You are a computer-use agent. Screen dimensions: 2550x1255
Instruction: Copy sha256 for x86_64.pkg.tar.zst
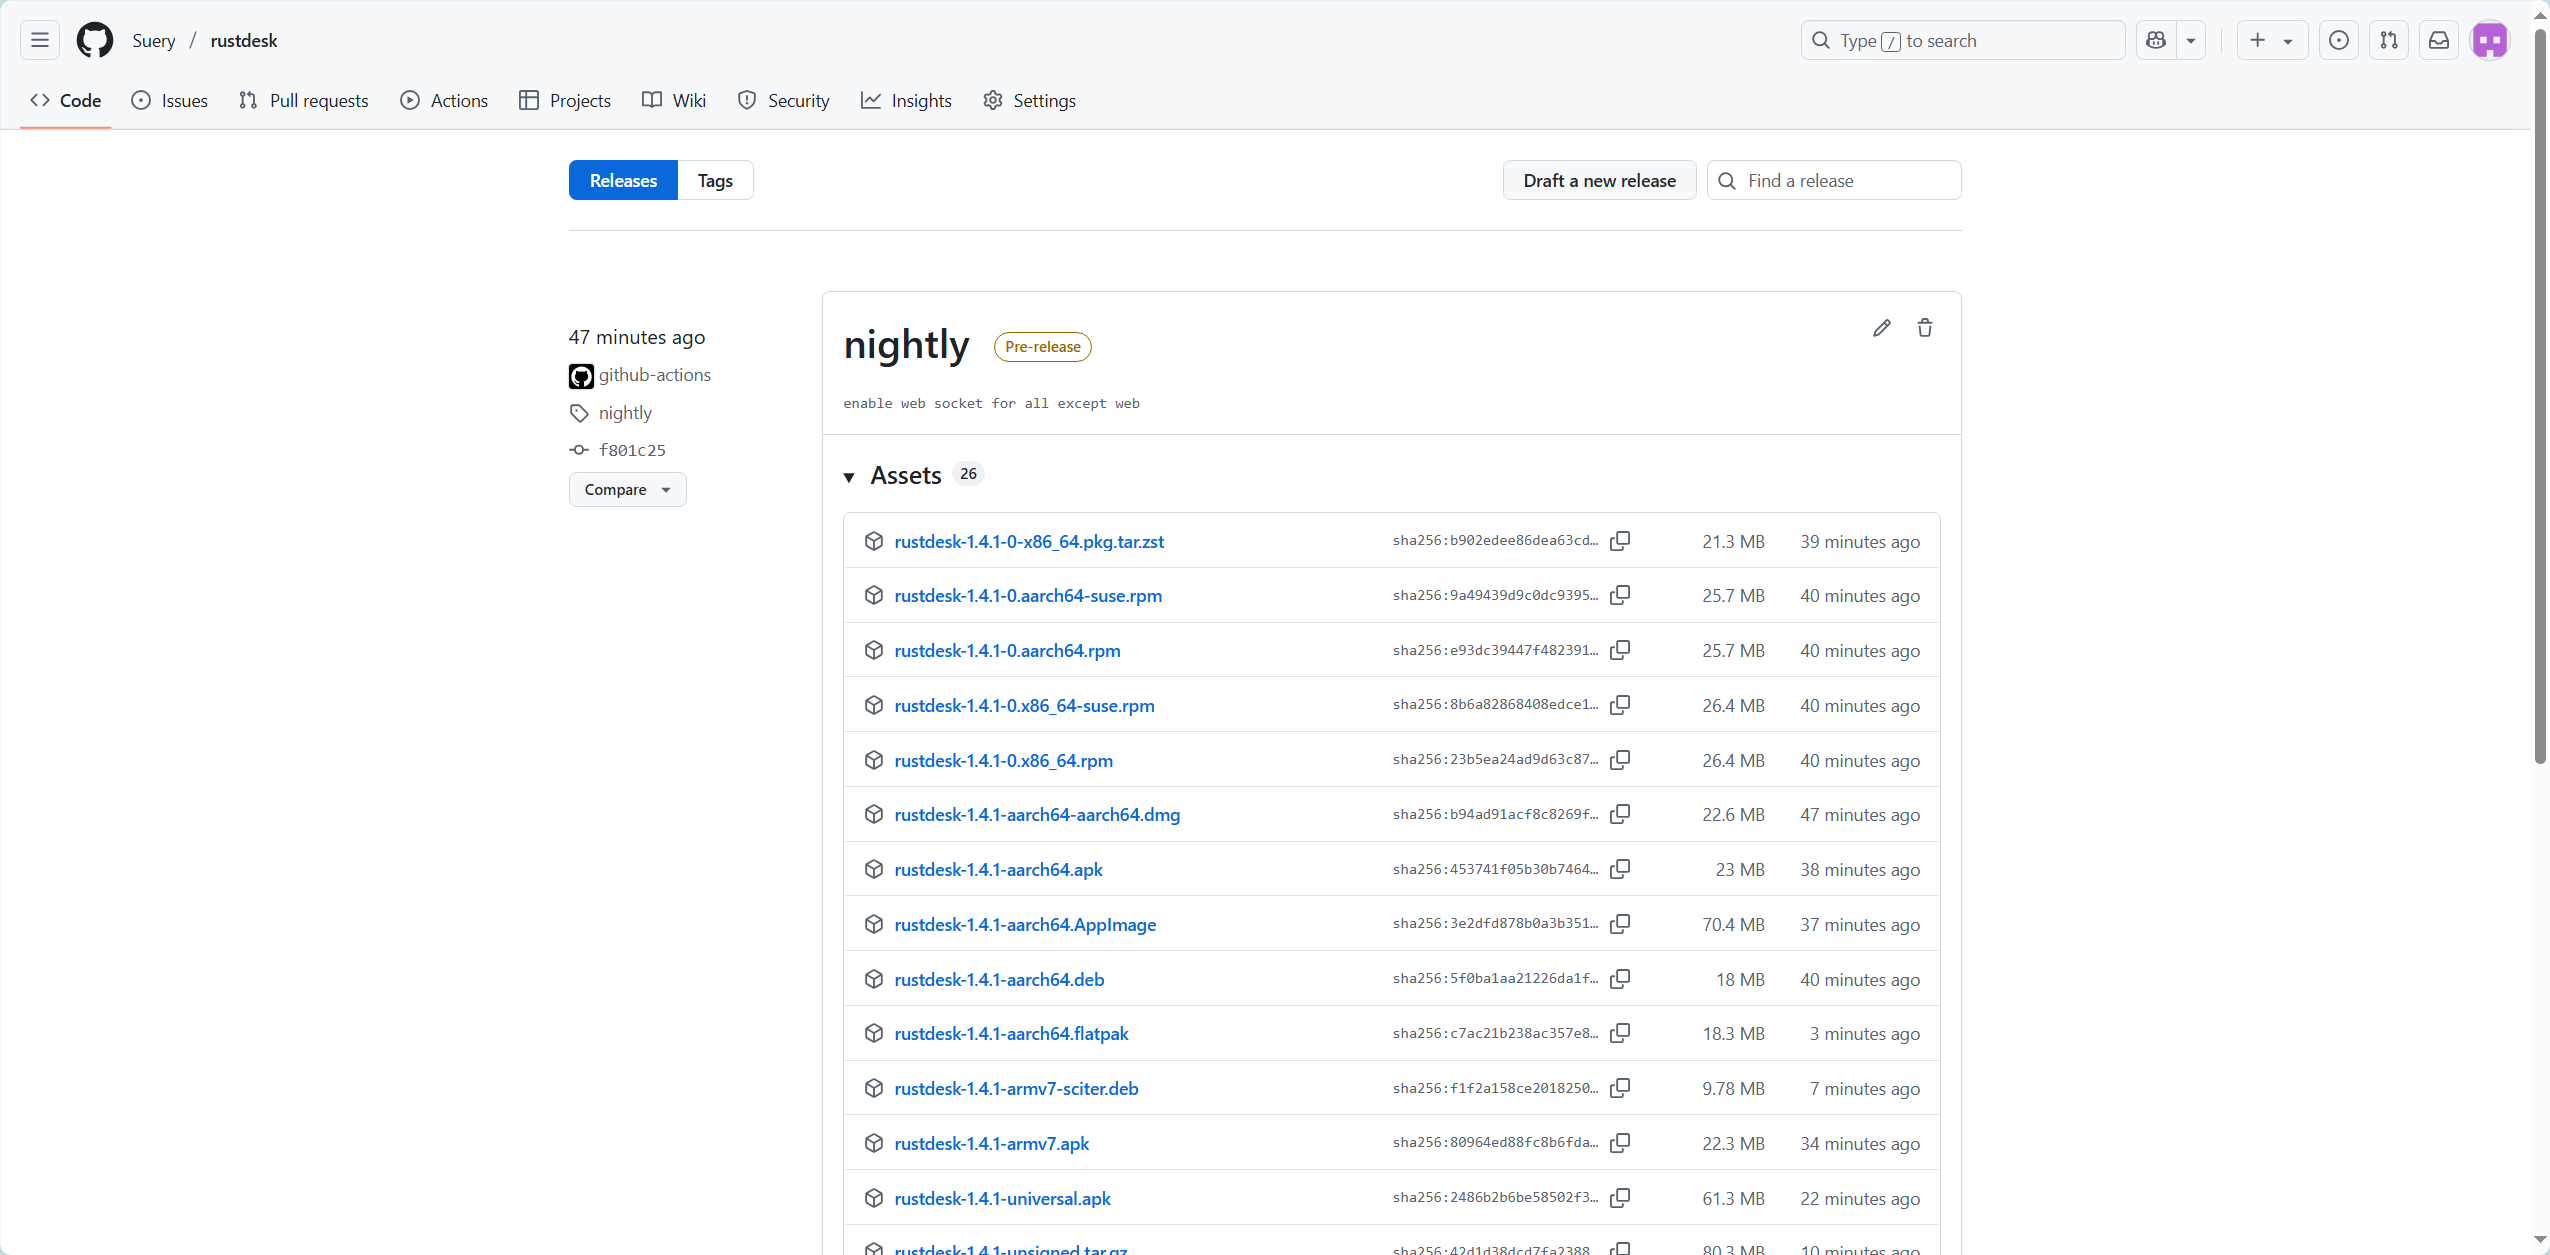pyautogui.click(x=1620, y=541)
